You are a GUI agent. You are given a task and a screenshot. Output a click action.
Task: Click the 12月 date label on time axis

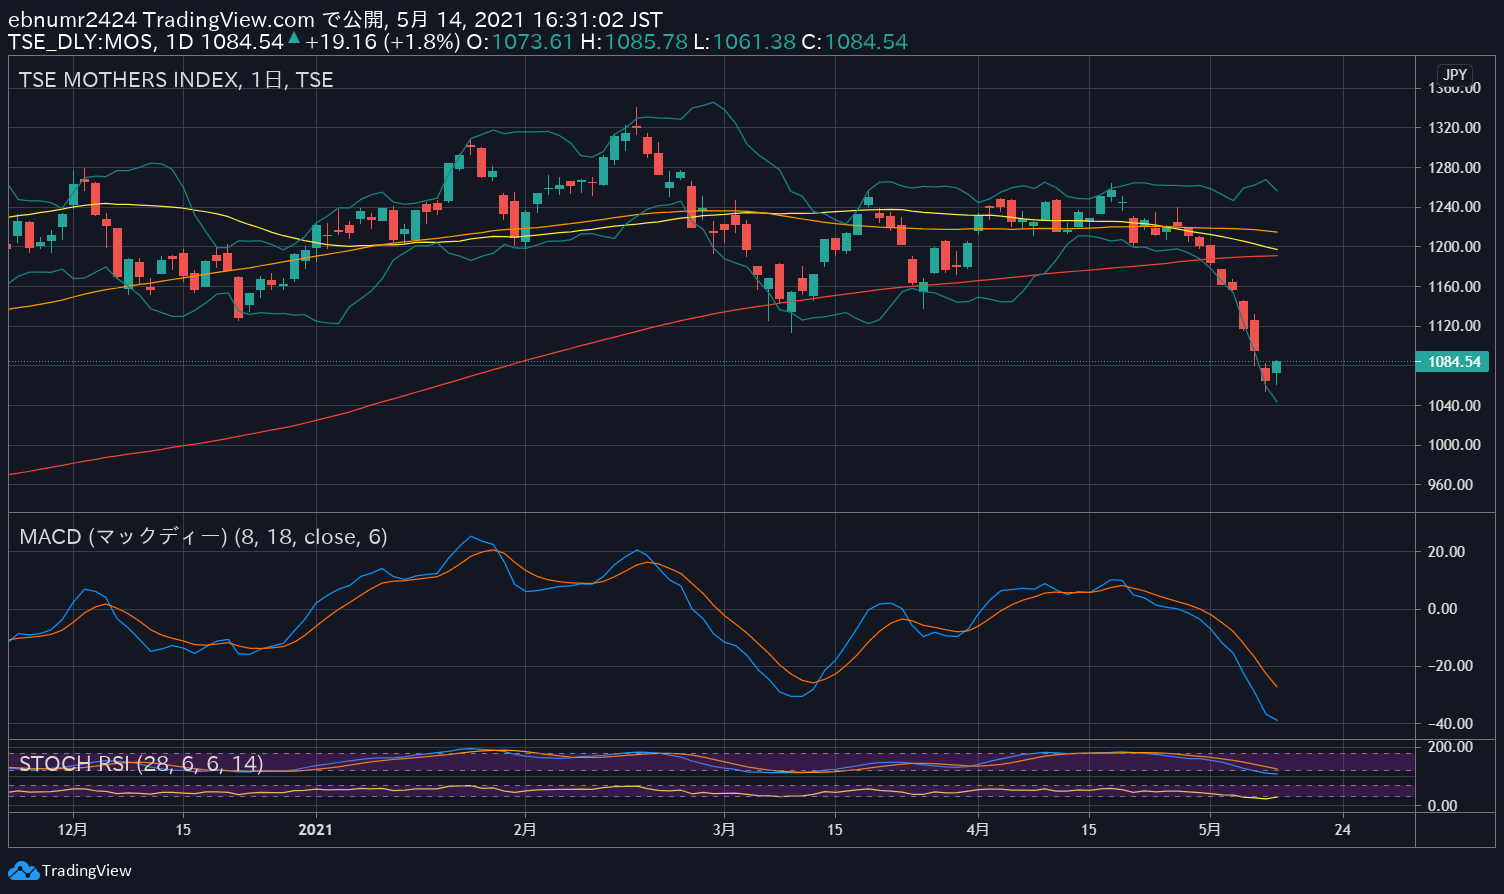pos(73,829)
